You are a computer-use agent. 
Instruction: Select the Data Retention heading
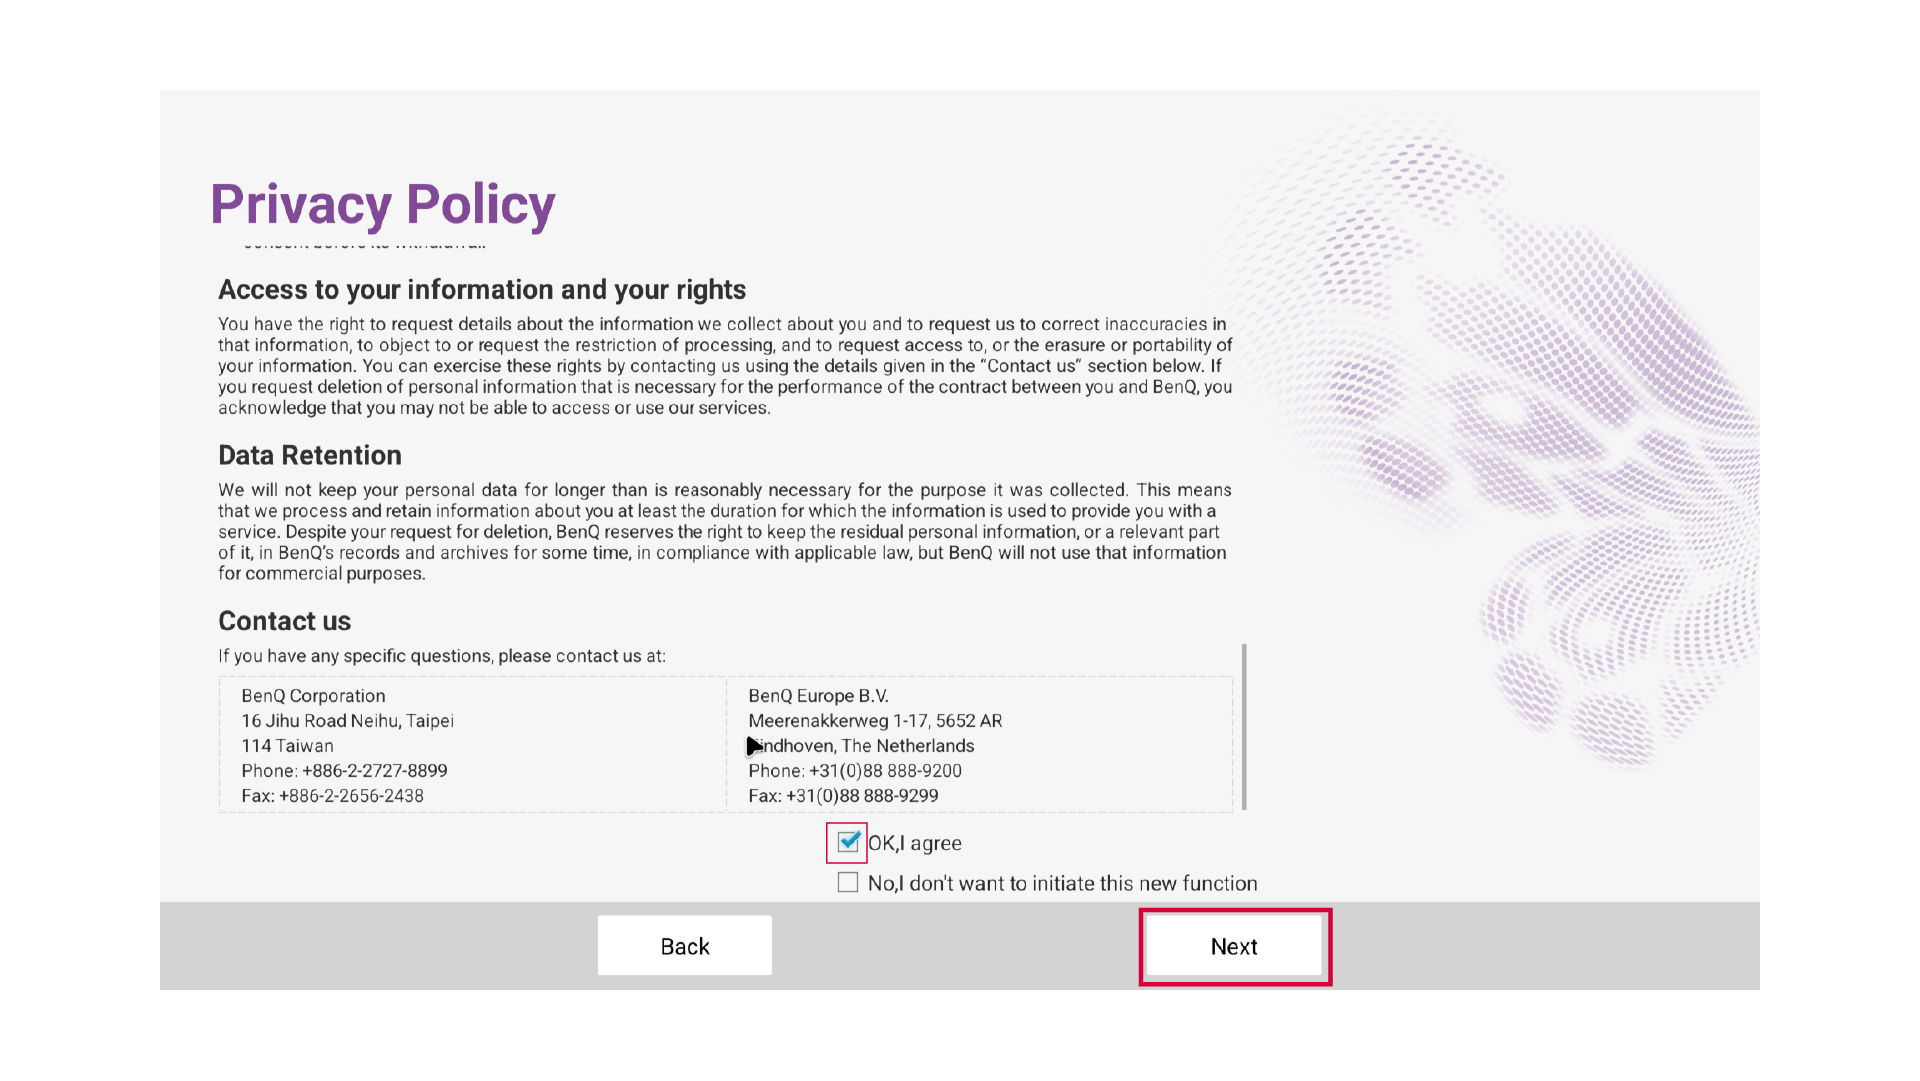click(310, 455)
